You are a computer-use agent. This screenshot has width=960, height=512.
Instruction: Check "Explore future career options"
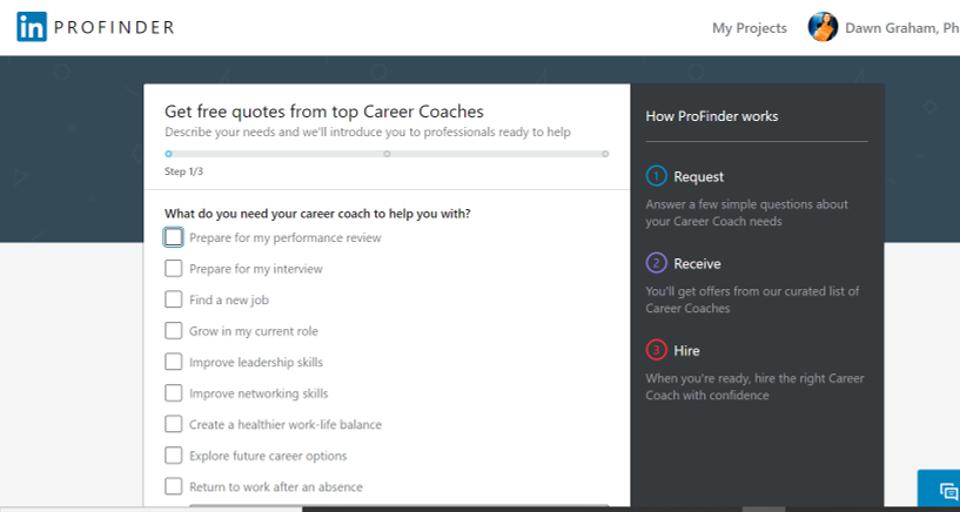pyautogui.click(x=174, y=455)
